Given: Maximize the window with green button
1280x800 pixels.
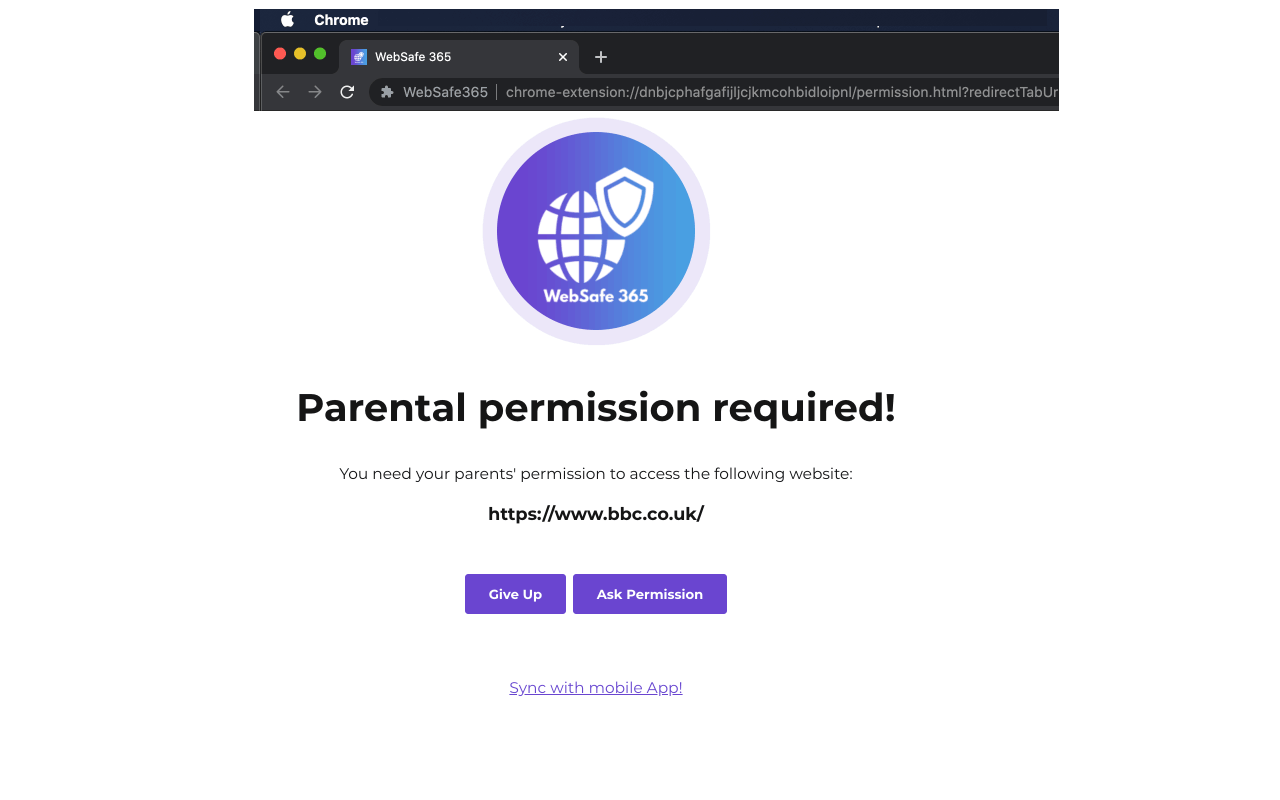Looking at the screenshot, I should tap(320, 54).
